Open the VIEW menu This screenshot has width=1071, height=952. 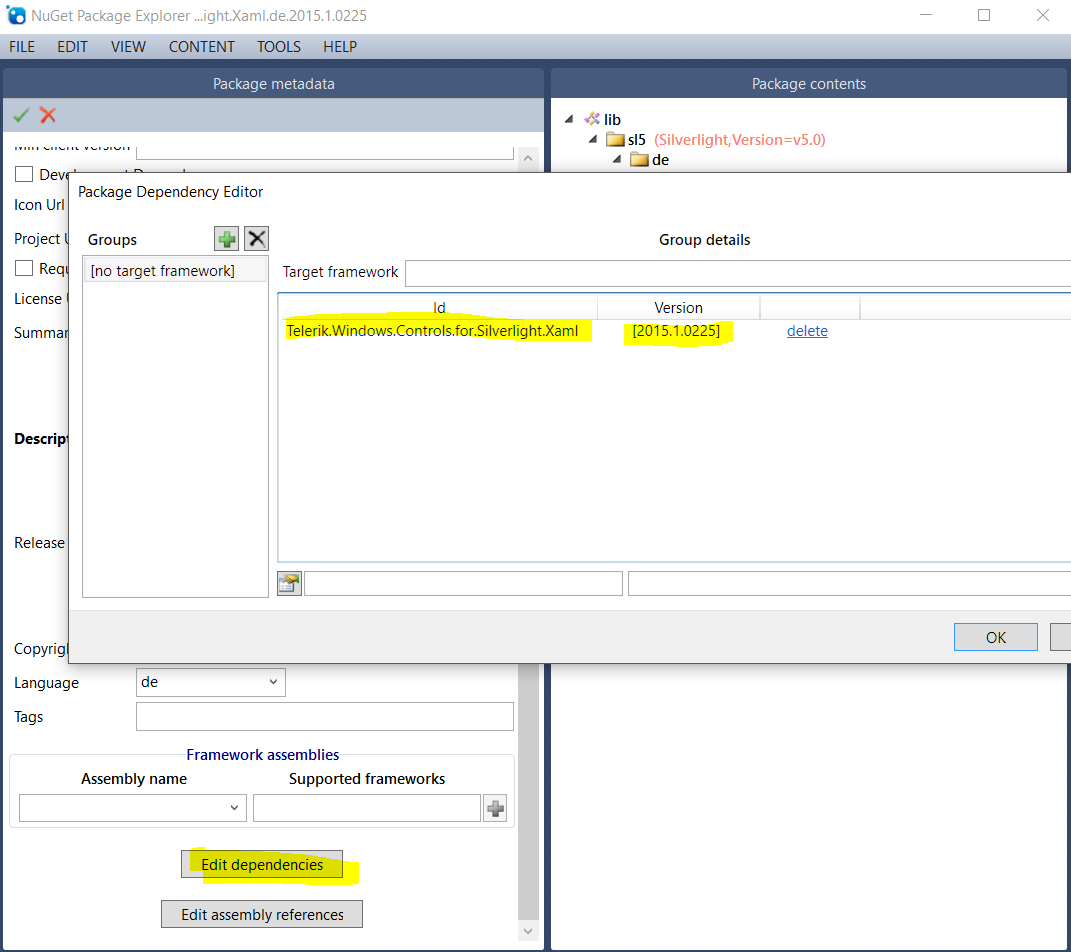tap(128, 46)
